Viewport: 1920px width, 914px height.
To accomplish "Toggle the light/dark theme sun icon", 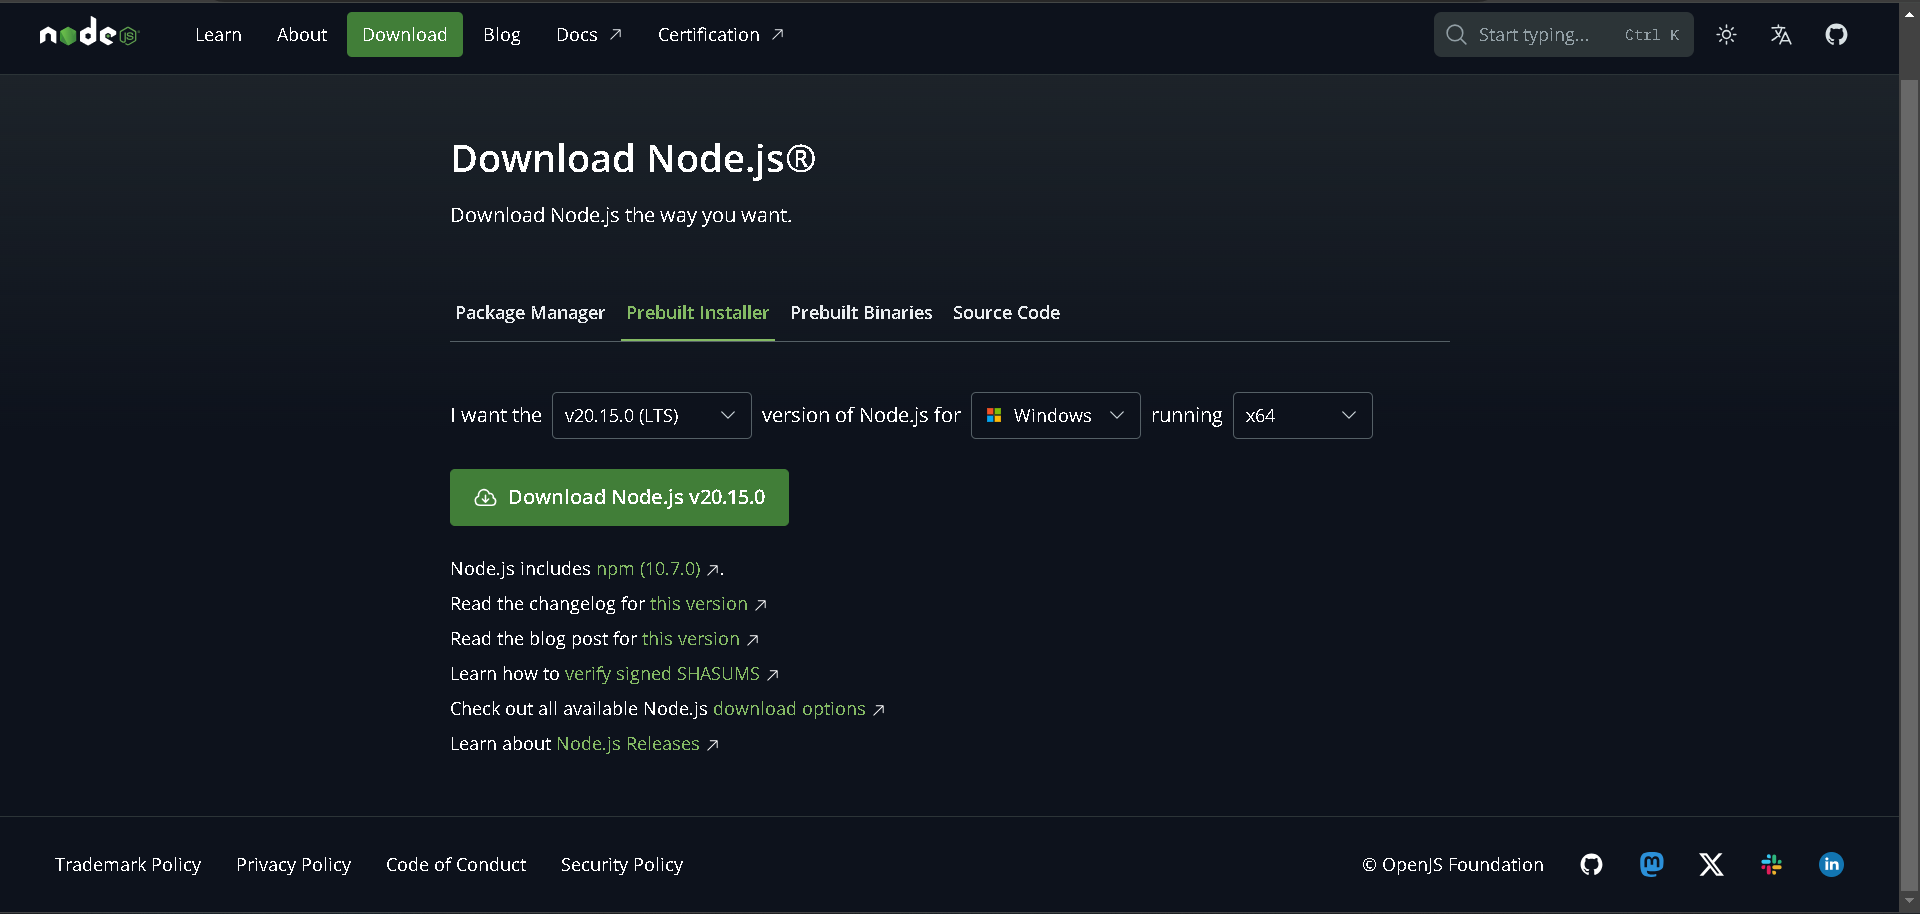I will (1726, 35).
